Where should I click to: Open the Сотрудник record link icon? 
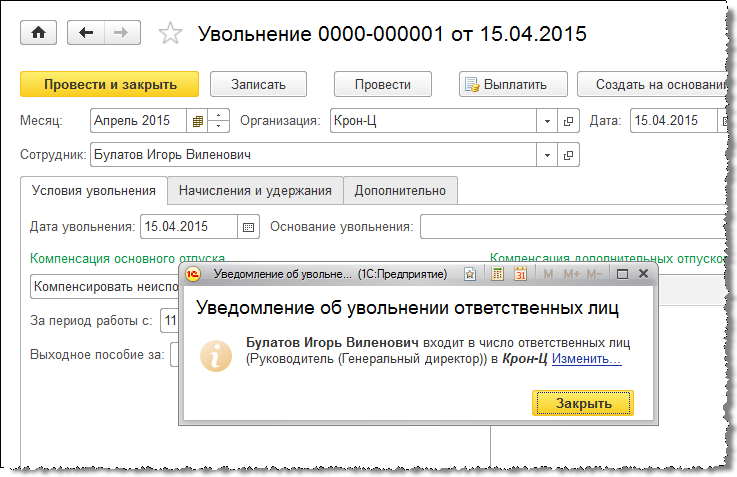(x=569, y=155)
